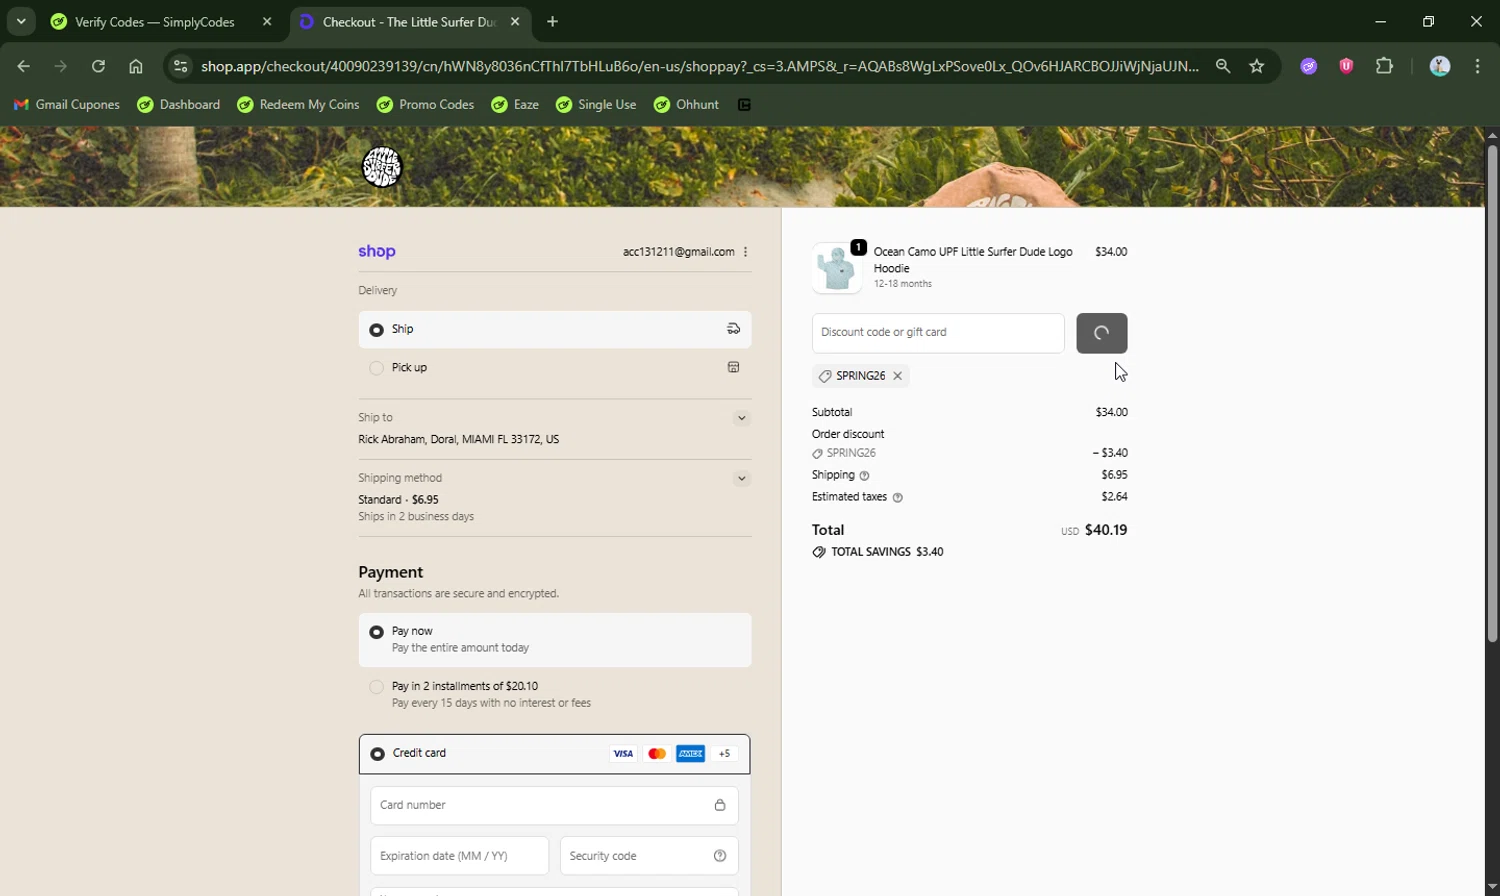Open the Dashboard bookmark
Image resolution: width=1500 pixels, height=896 pixels.
179,104
